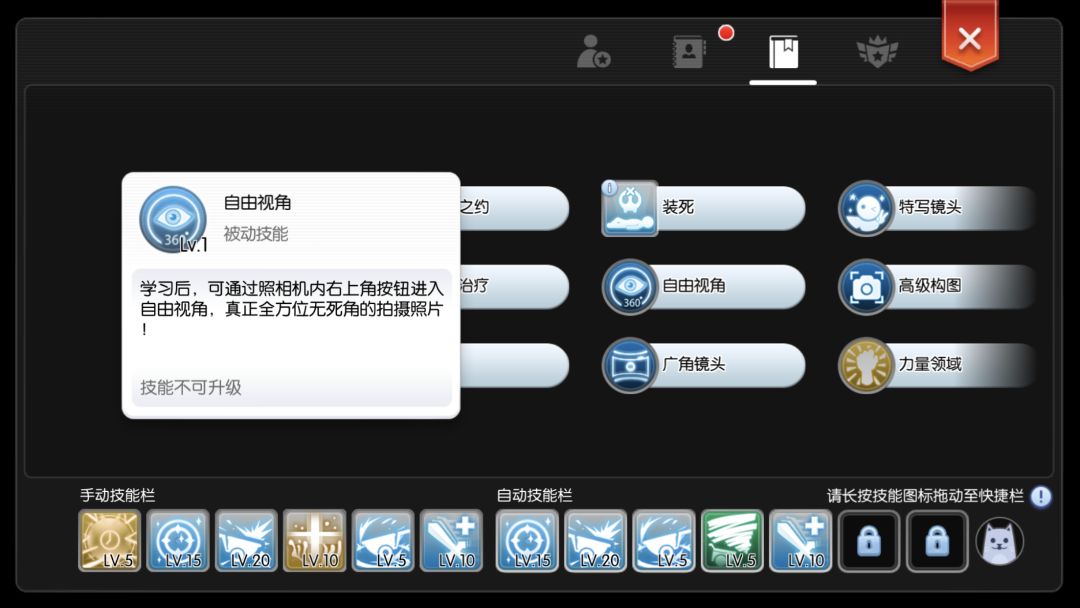Click the cat pet skill icon
1080x608 pixels.
pos(1000,541)
